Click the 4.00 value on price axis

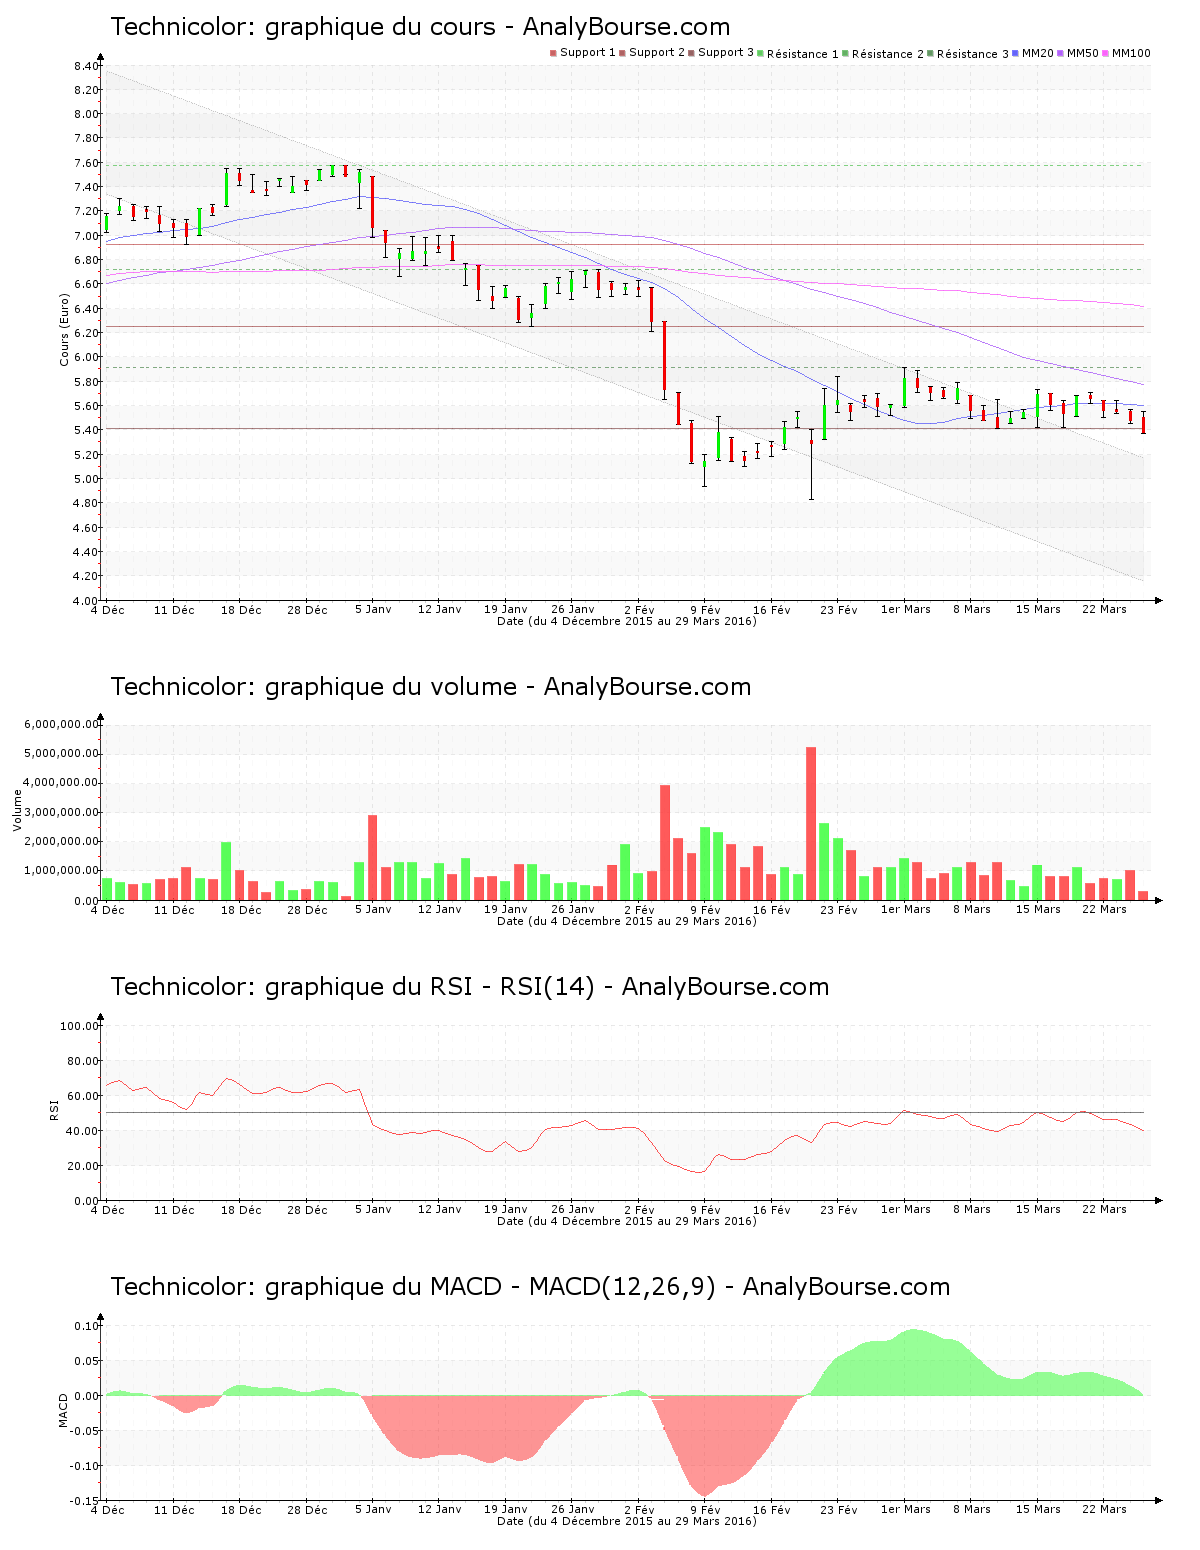[x=86, y=600]
